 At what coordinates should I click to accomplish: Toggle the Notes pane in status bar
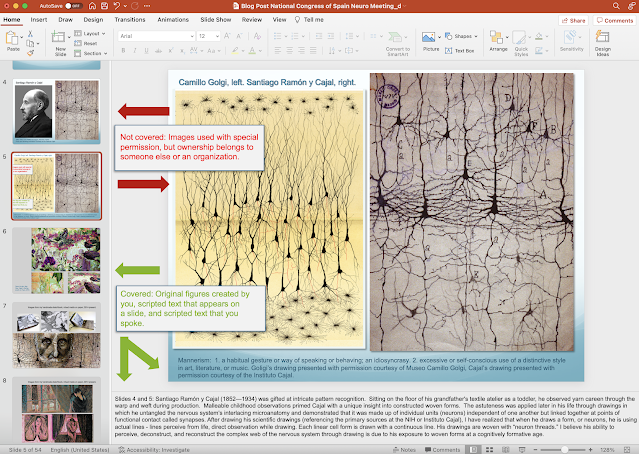tap(404, 450)
